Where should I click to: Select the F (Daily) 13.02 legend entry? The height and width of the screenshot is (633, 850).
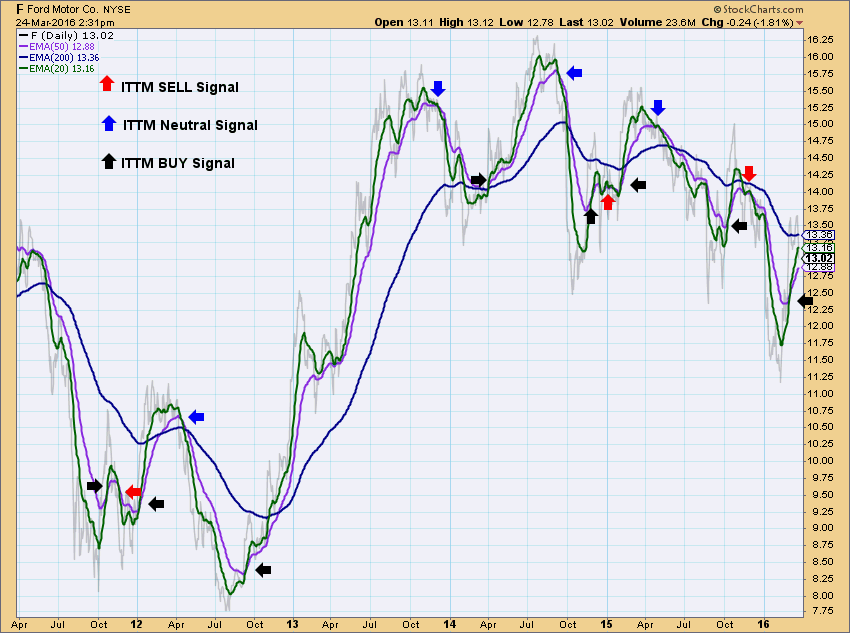67,36
